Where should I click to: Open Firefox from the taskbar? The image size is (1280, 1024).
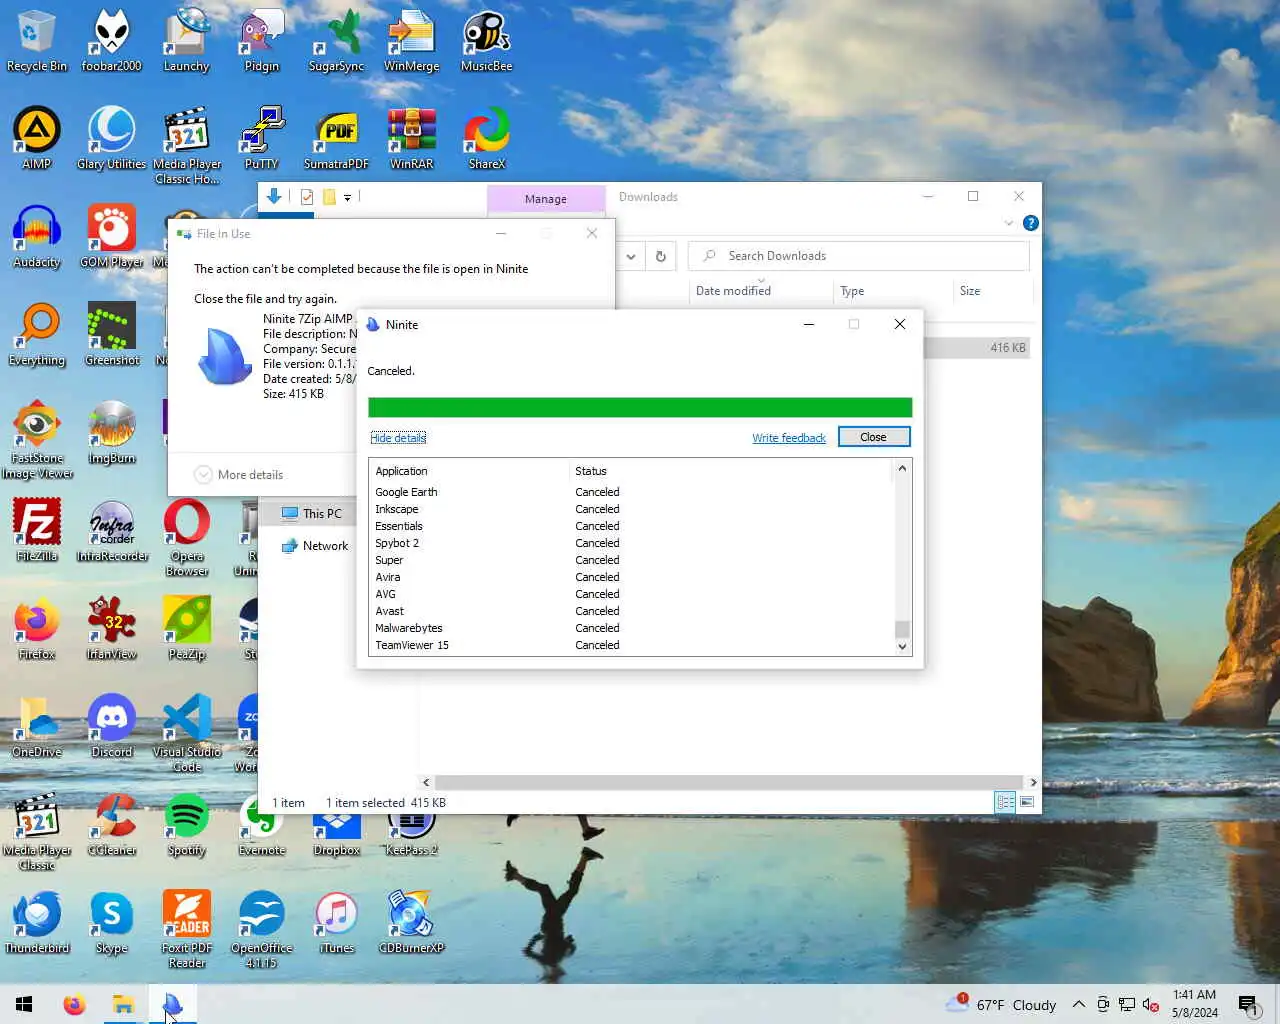point(74,1004)
